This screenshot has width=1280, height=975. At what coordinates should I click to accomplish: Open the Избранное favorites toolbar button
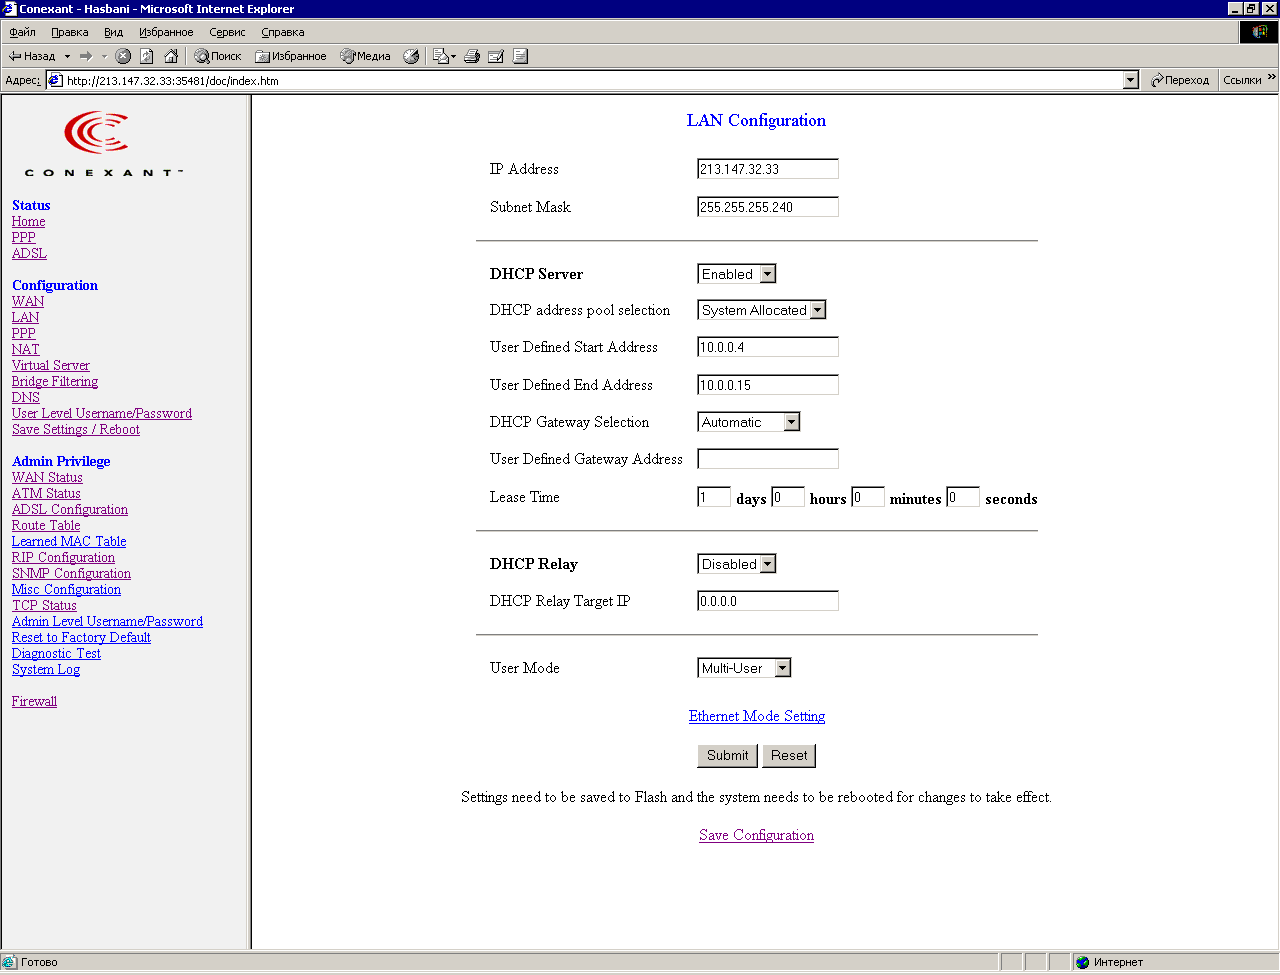[x=291, y=56]
